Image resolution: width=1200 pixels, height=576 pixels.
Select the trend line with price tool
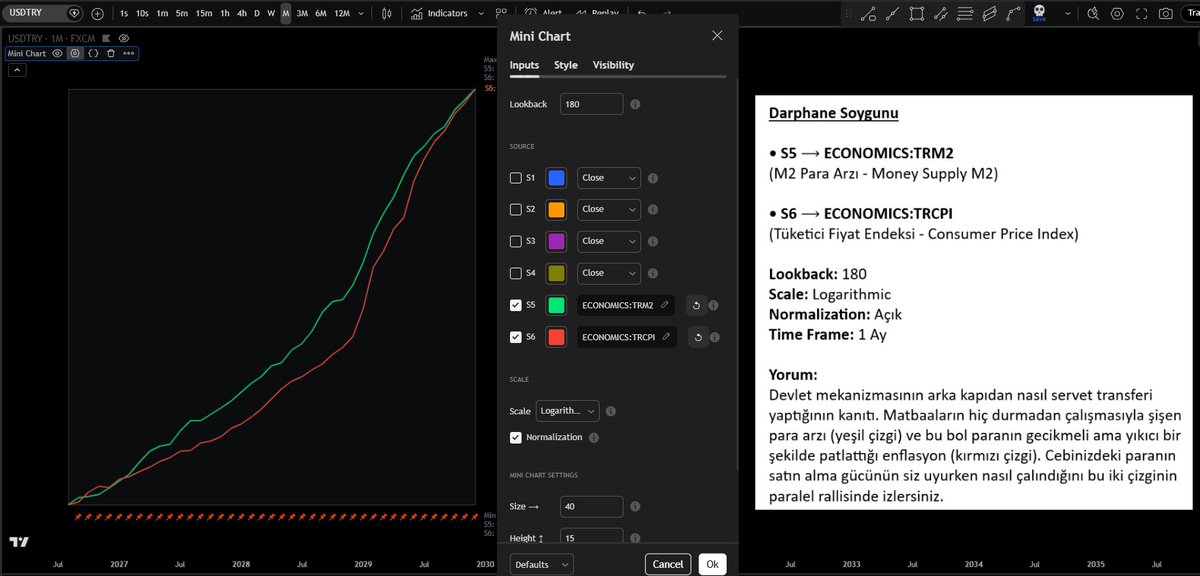click(867, 13)
